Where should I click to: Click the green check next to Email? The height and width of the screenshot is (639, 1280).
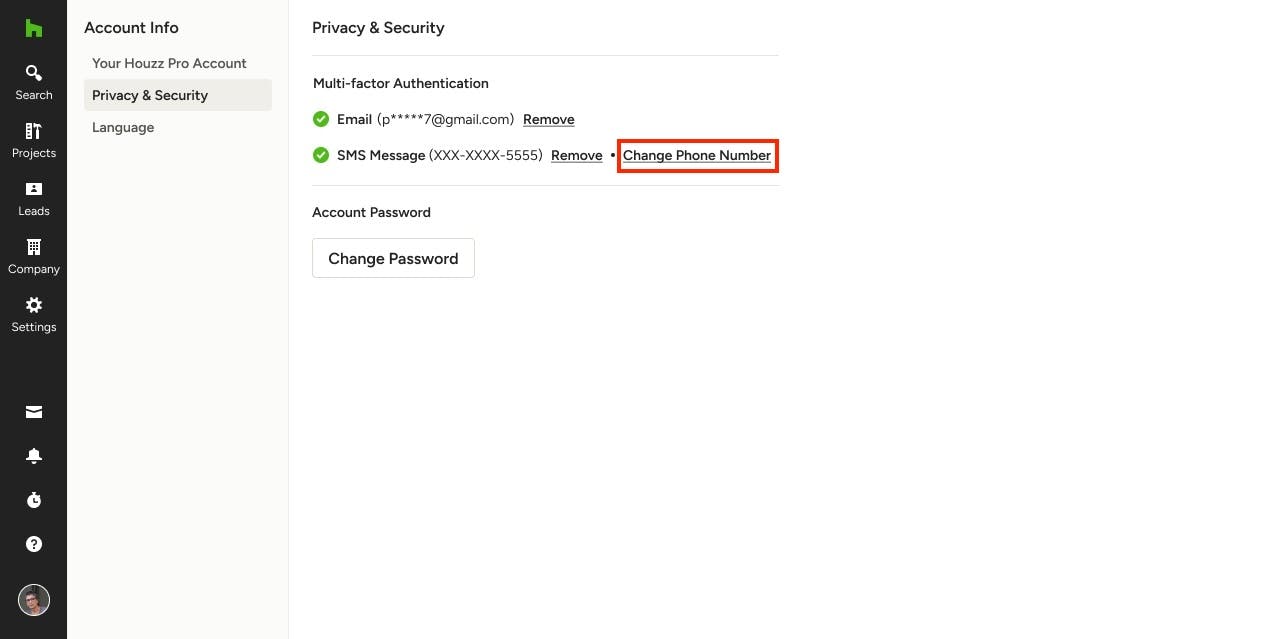coord(321,119)
